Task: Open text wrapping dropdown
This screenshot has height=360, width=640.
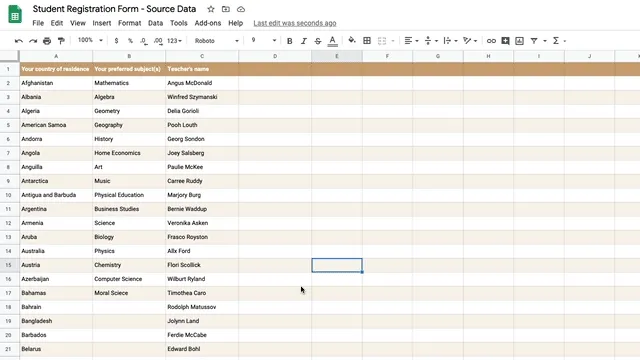Action: coord(450,41)
